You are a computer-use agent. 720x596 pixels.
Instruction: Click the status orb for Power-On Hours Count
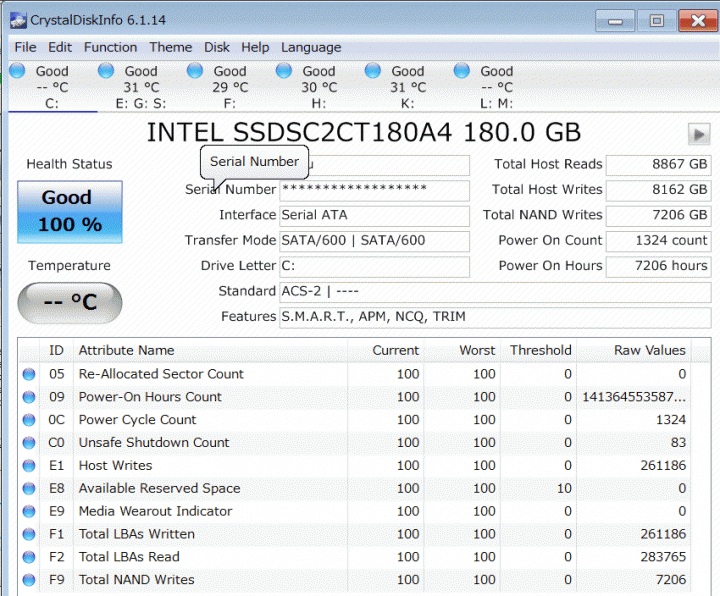click(28, 397)
